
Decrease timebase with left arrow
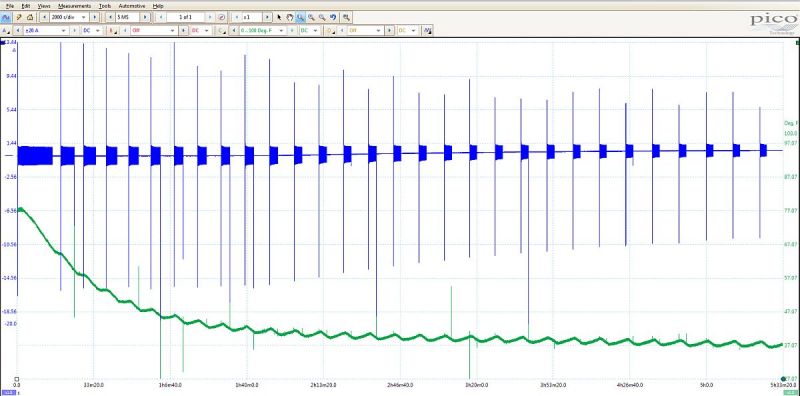44,17
